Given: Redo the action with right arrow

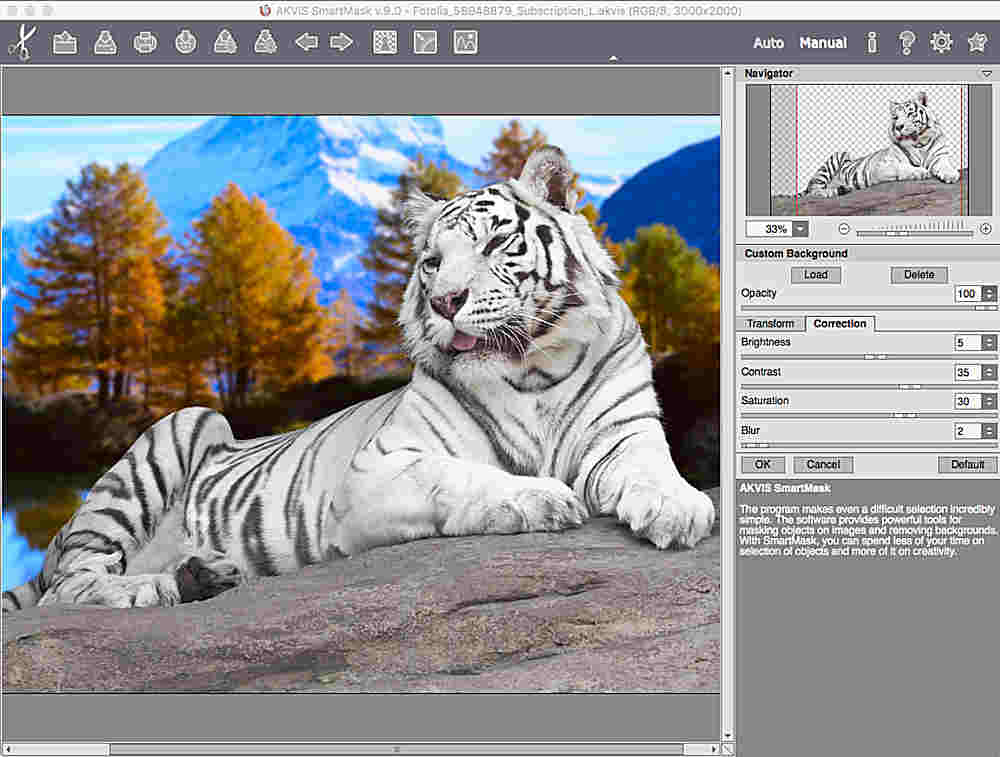Looking at the screenshot, I should [x=342, y=43].
